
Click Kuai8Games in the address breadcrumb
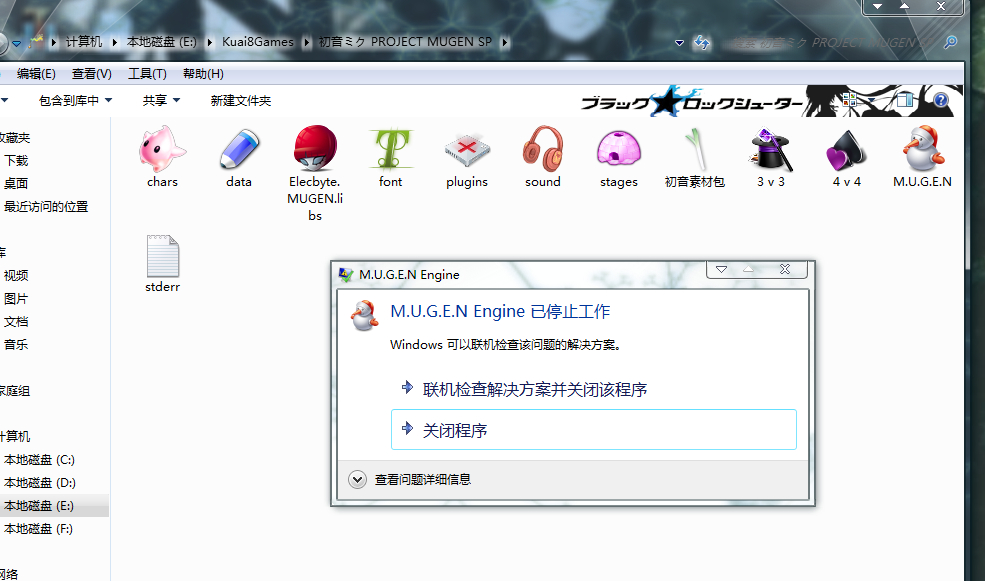click(258, 41)
